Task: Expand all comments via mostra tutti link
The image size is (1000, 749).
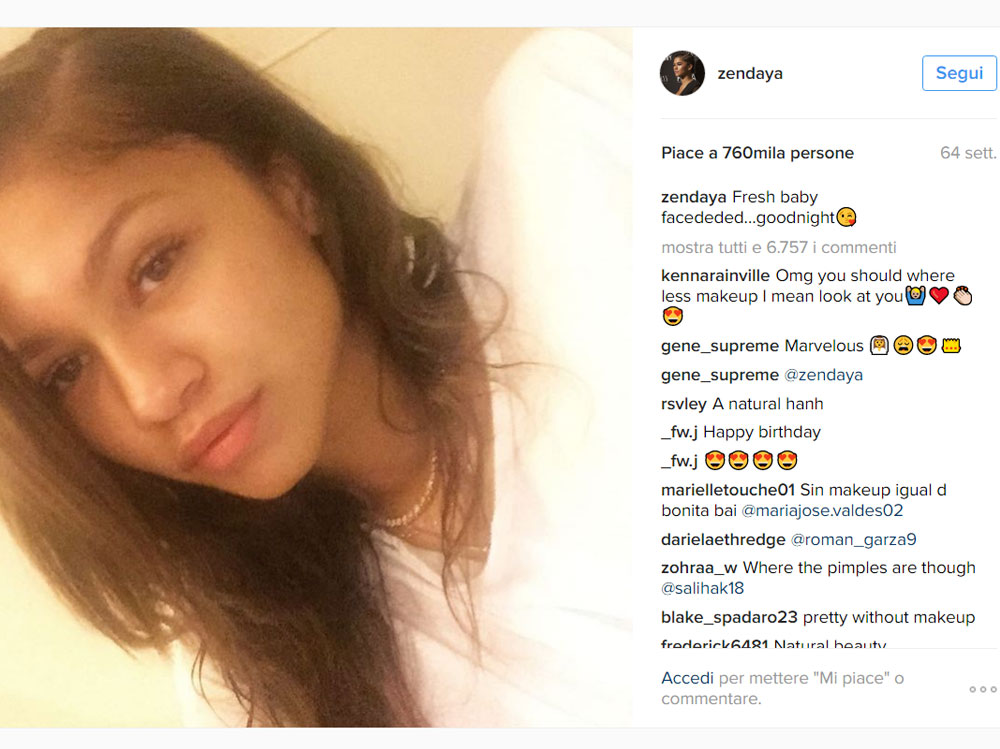Action: (779, 248)
